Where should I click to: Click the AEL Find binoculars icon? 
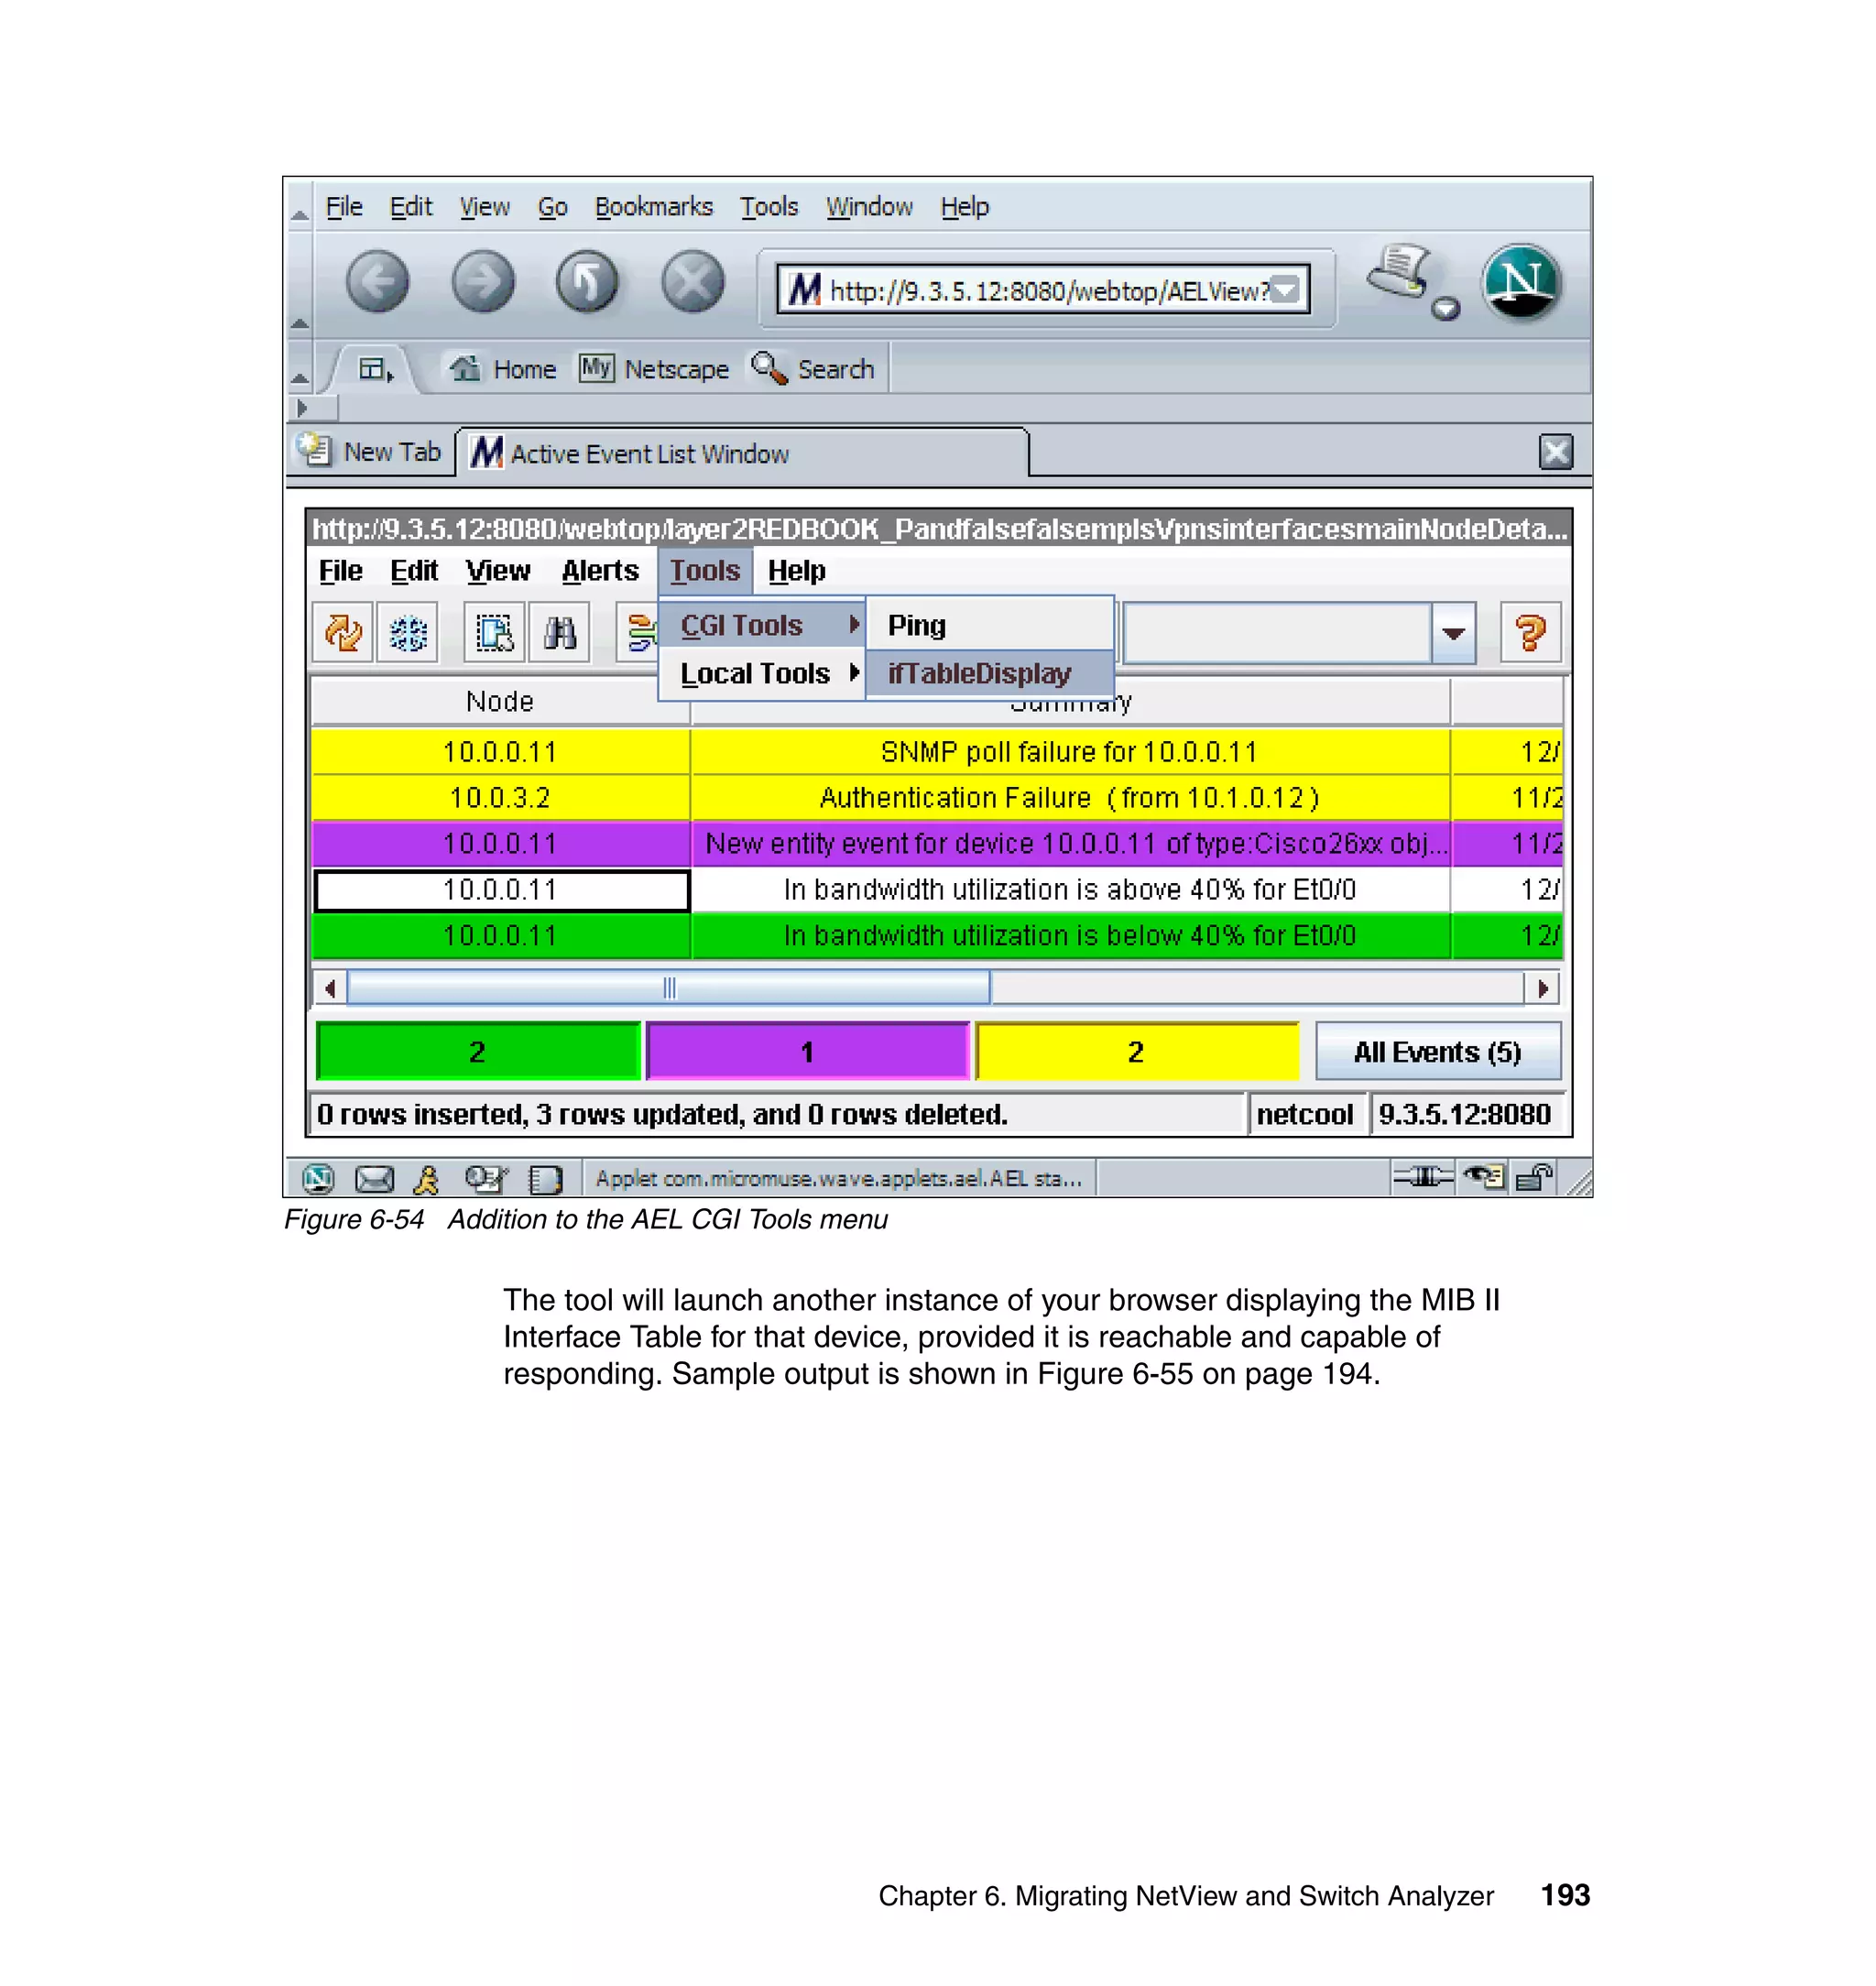[x=559, y=632]
